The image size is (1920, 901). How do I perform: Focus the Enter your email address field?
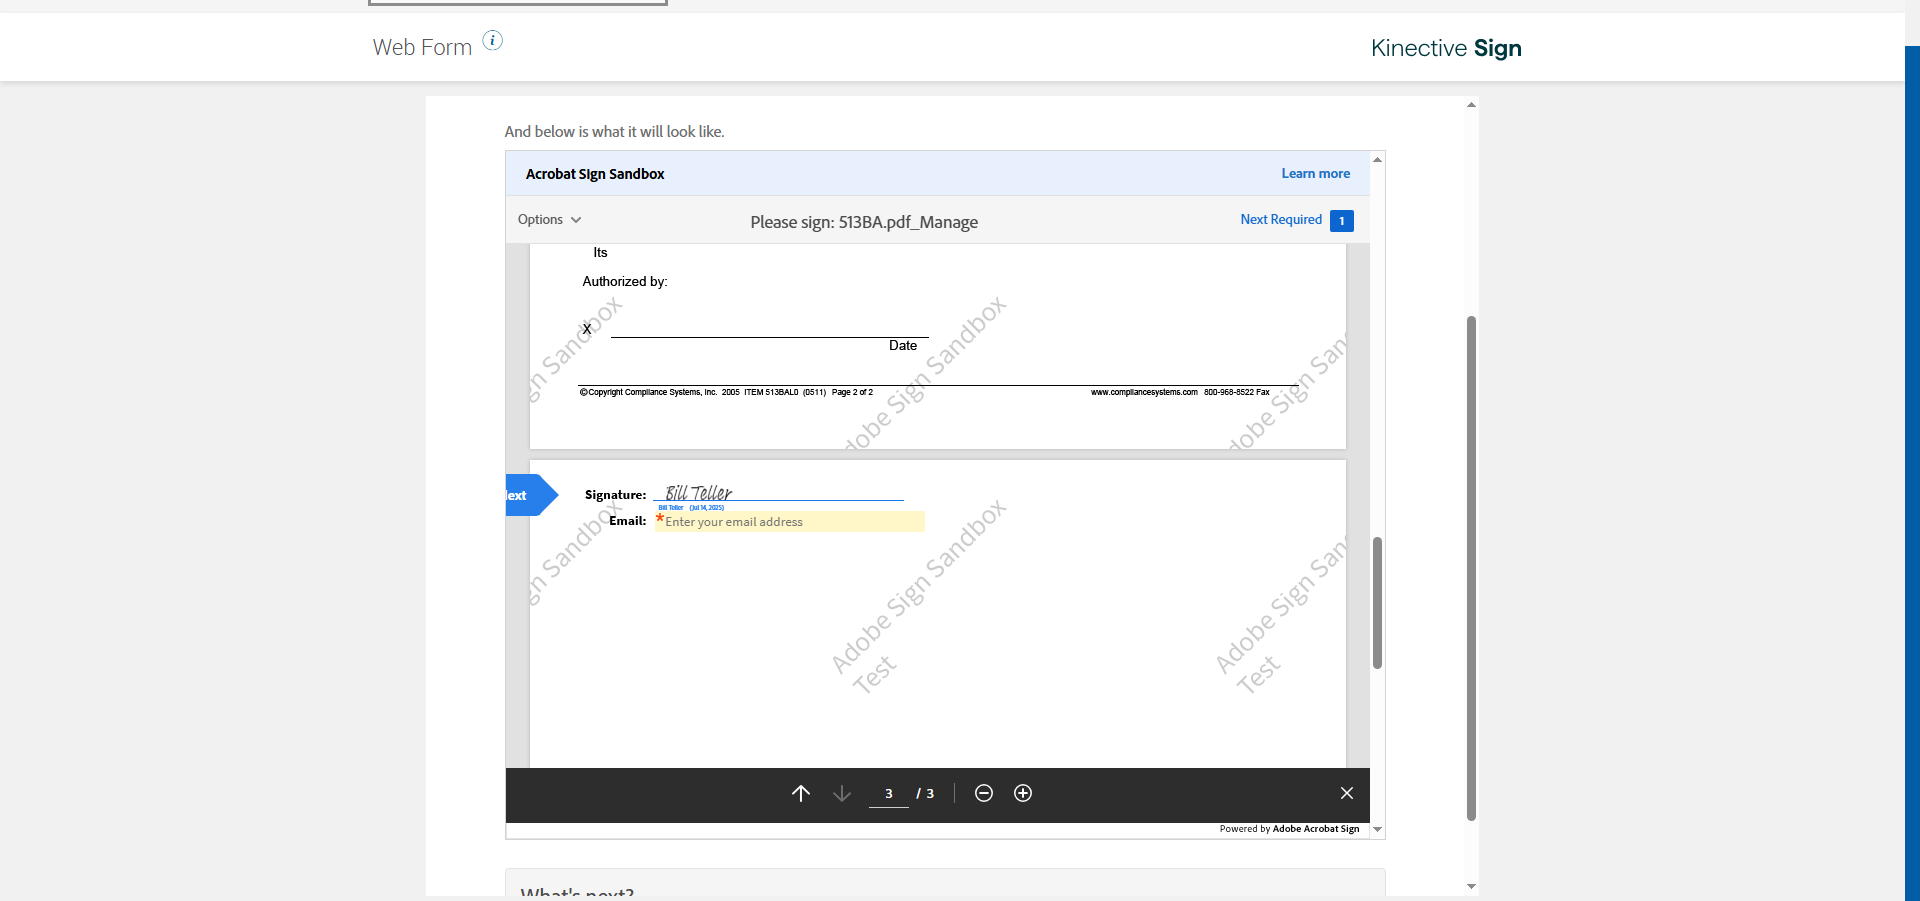(790, 522)
